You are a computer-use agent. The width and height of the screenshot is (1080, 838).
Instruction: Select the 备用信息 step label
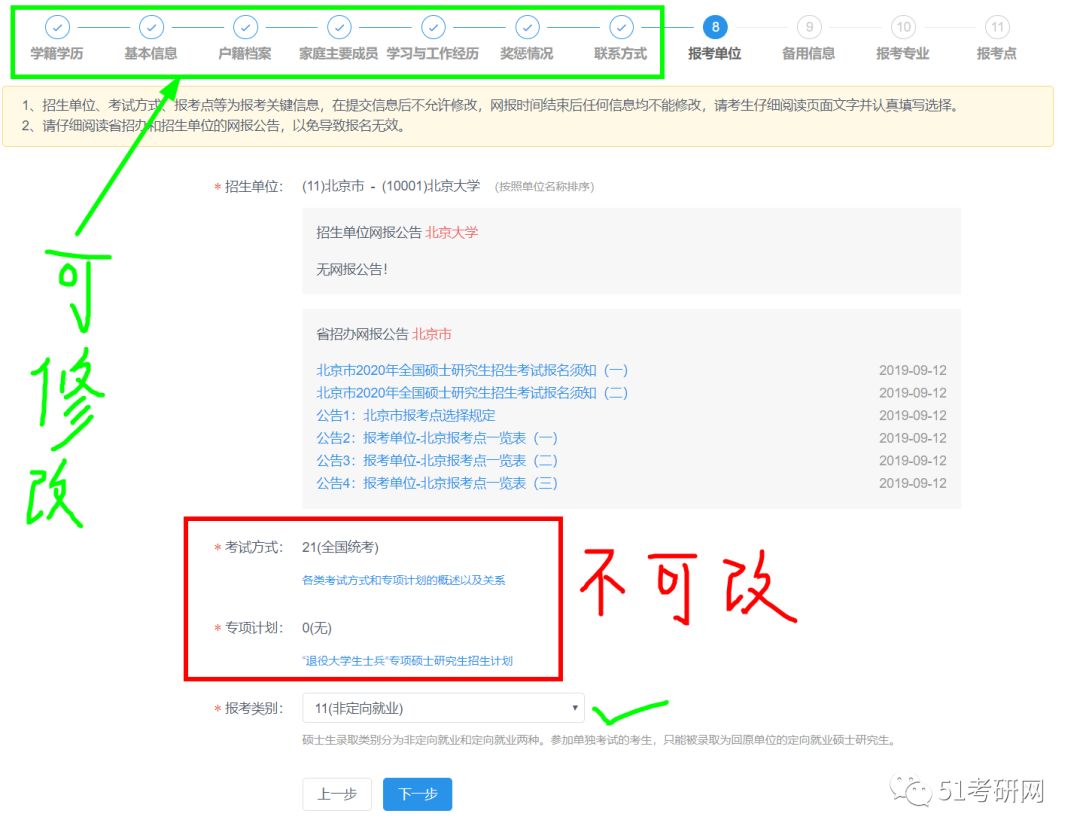(809, 54)
